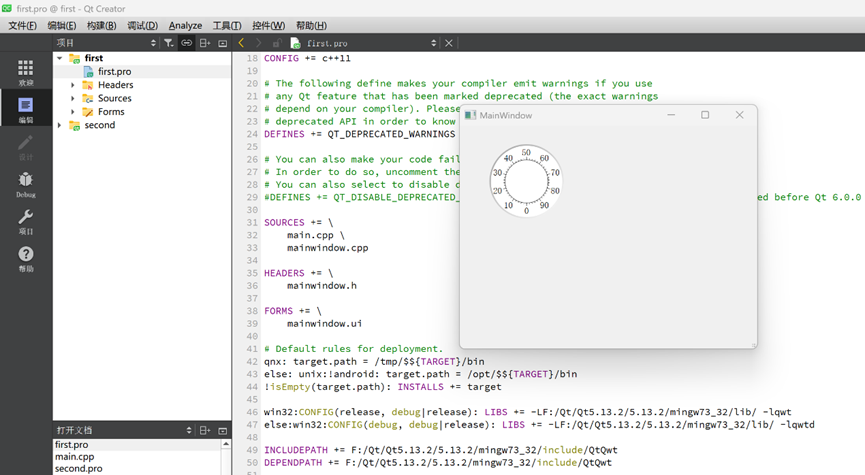Image resolution: width=865 pixels, height=475 pixels.
Task: Close the first.pro document in editor
Action: [x=449, y=43]
